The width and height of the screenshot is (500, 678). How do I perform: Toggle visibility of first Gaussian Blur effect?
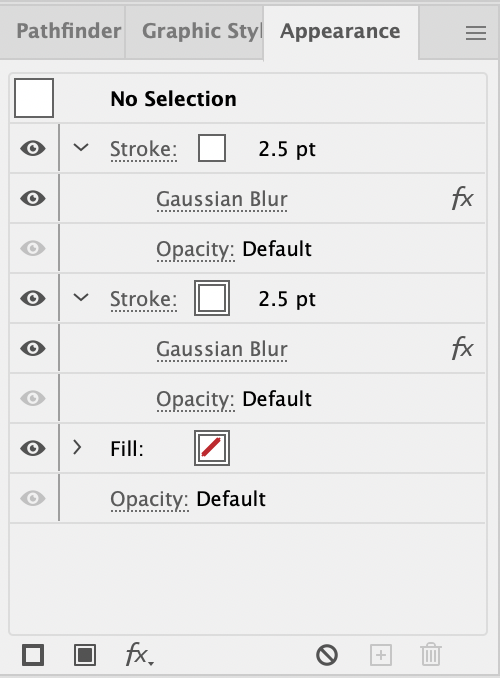pyautogui.click(x=33, y=198)
